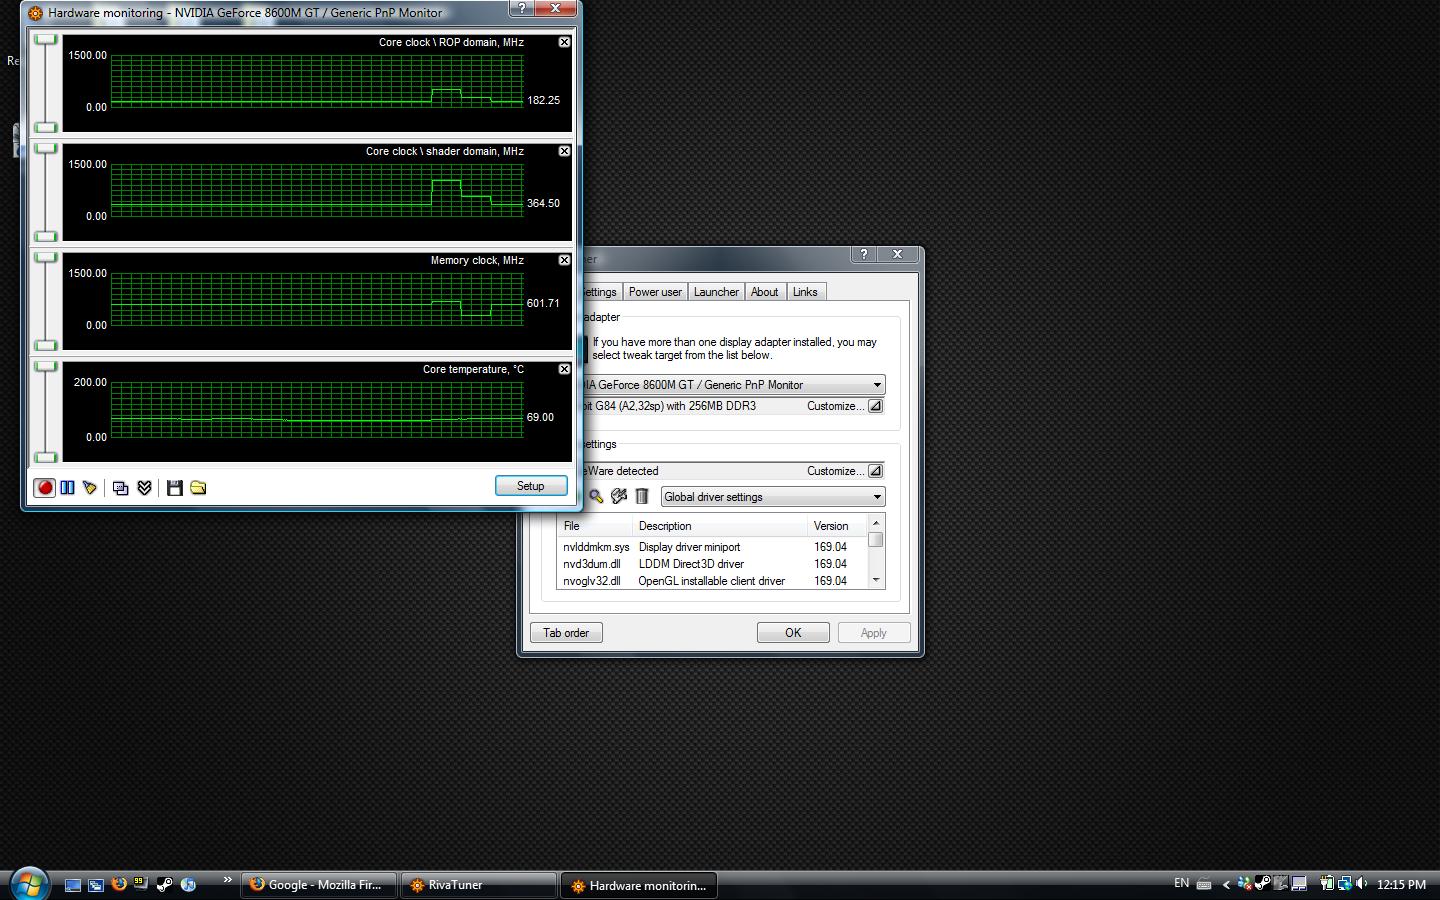
Task: Click the magnifier icon in driver settings
Action: [x=596, y=497]
